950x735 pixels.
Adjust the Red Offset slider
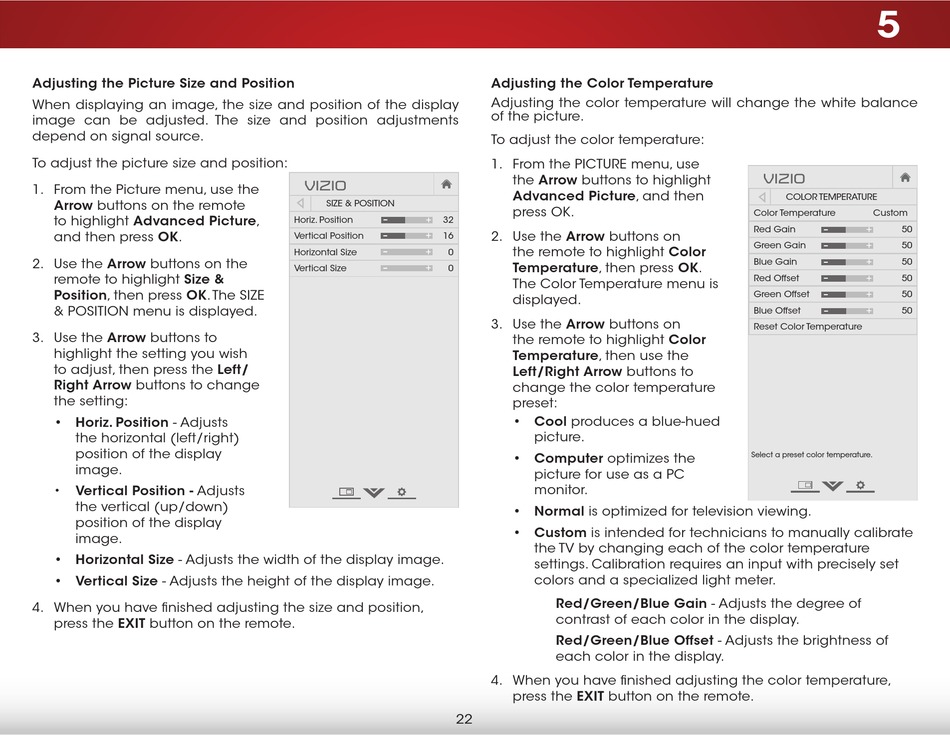tap(847, 278)
